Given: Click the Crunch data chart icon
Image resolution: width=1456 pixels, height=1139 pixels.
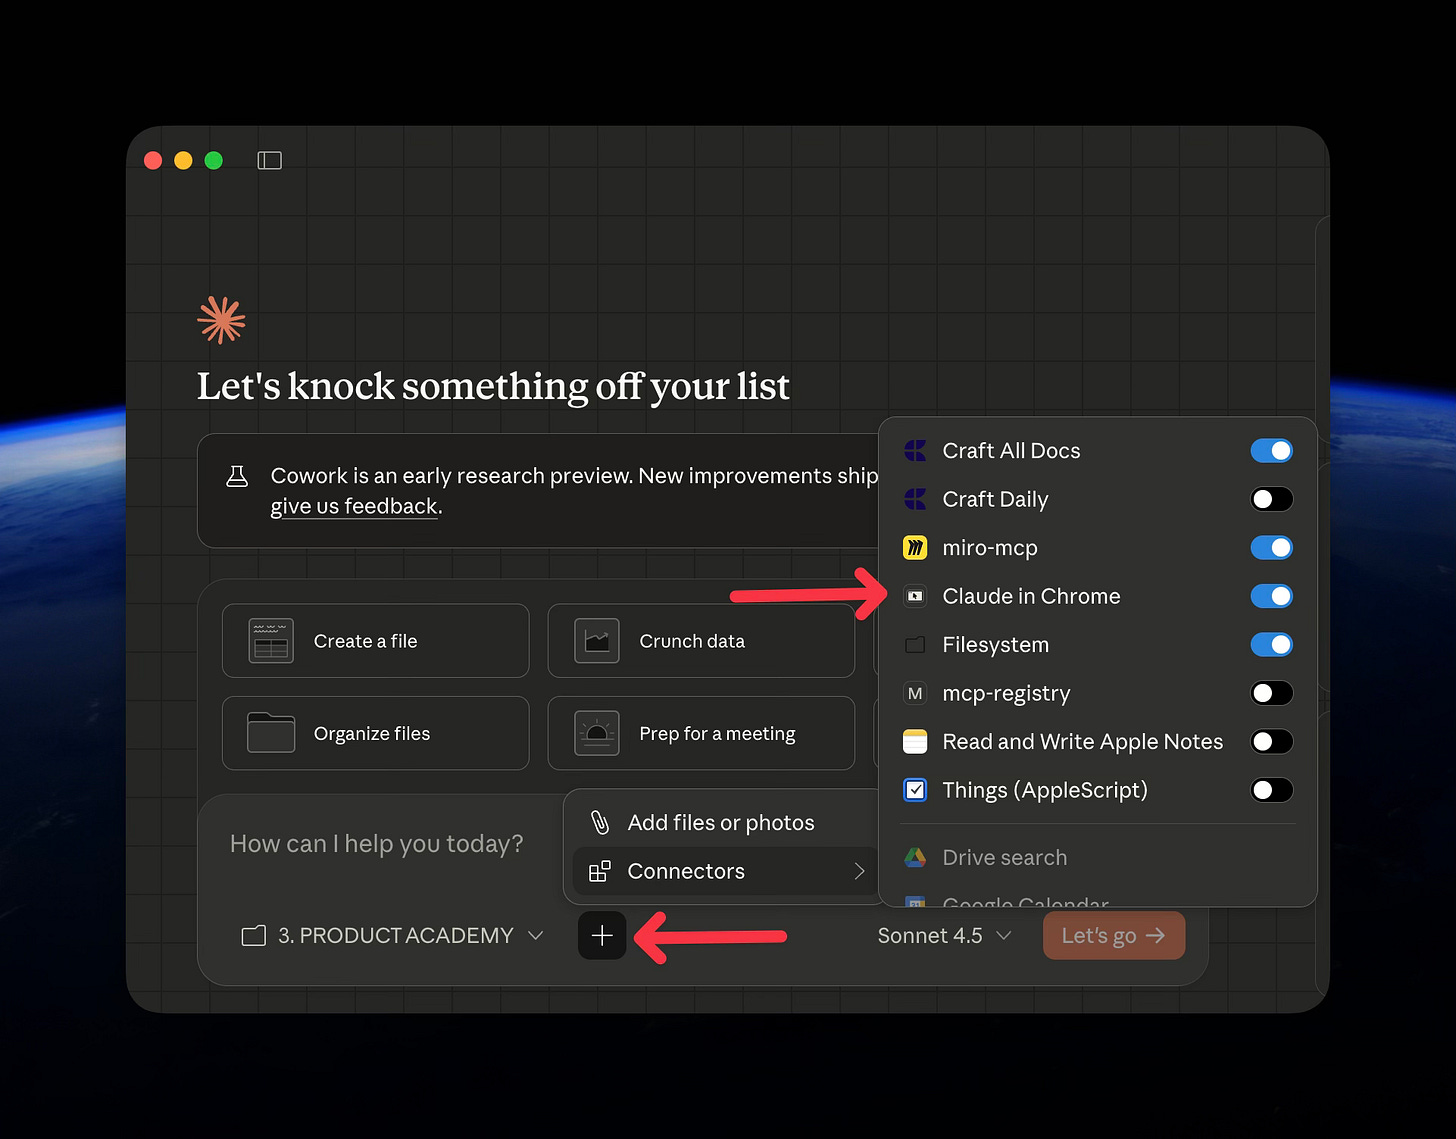Looking at the screenshot, I should pos(597,641).
